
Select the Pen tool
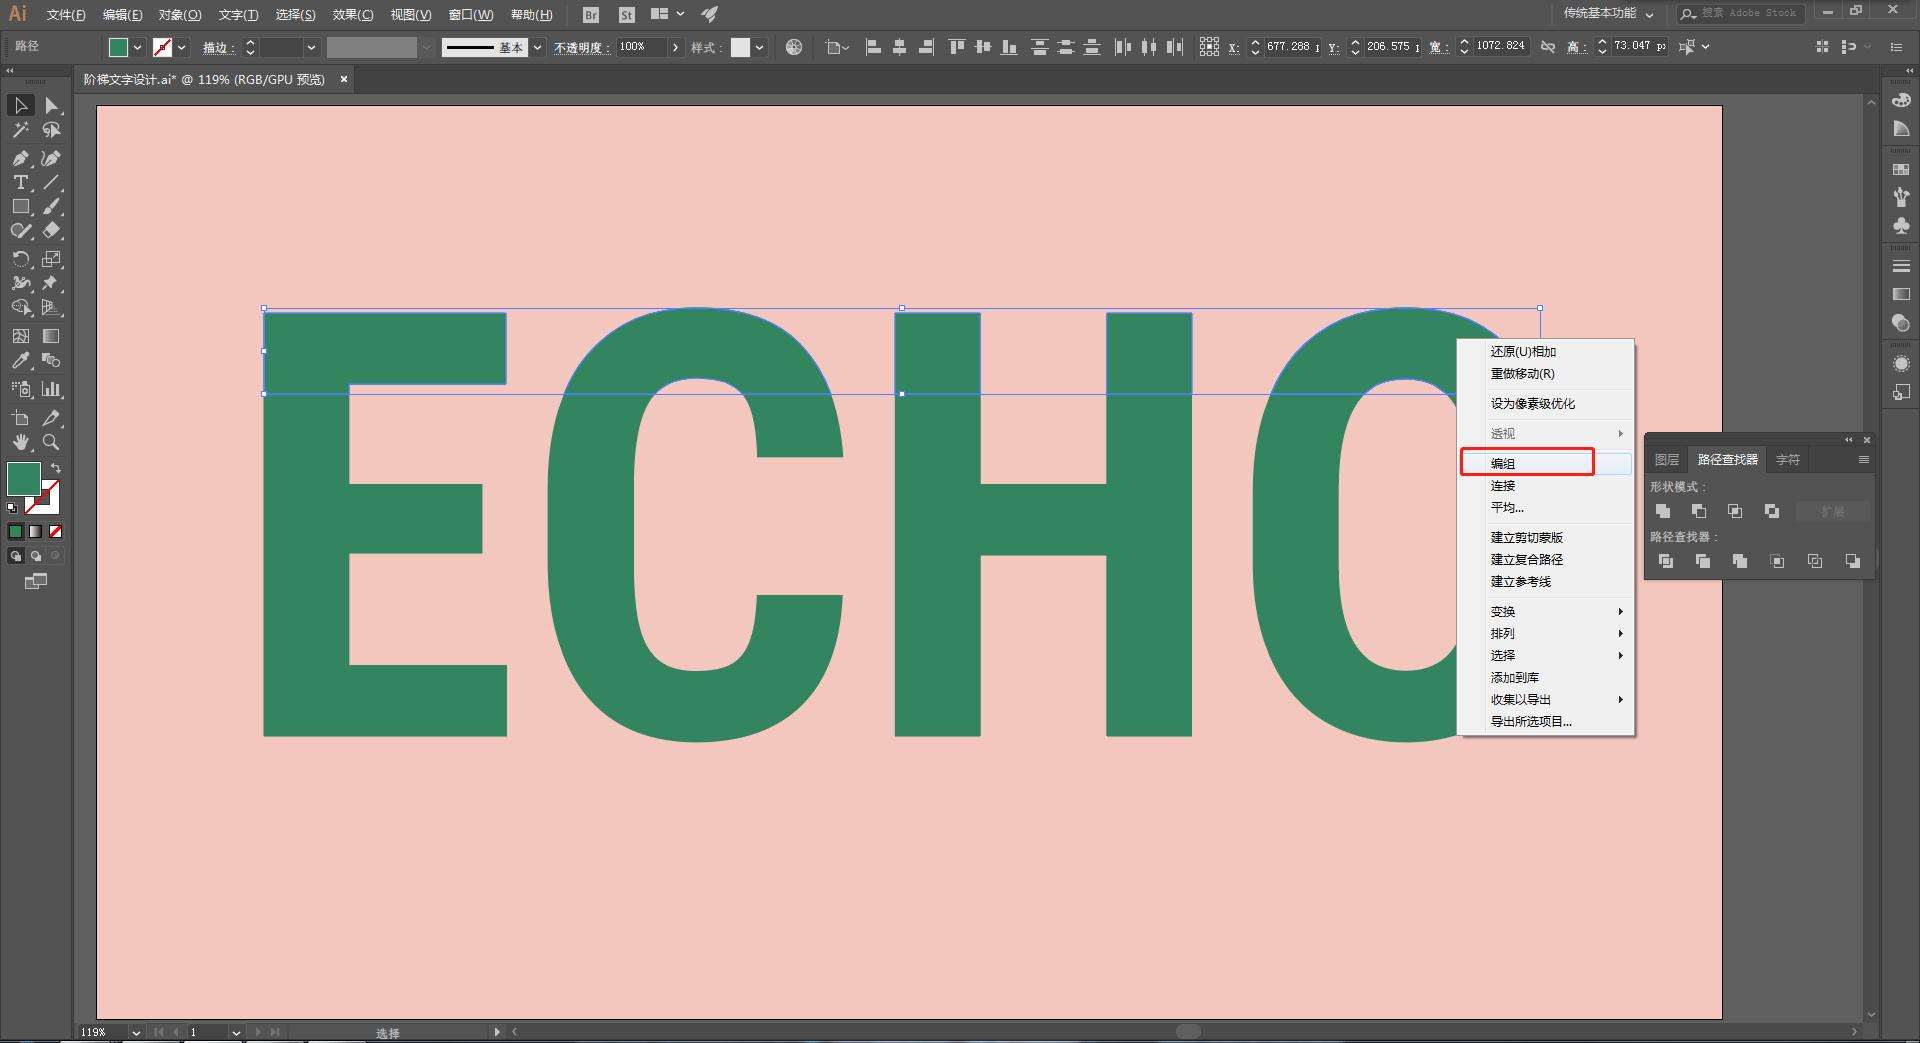point(20,158)
